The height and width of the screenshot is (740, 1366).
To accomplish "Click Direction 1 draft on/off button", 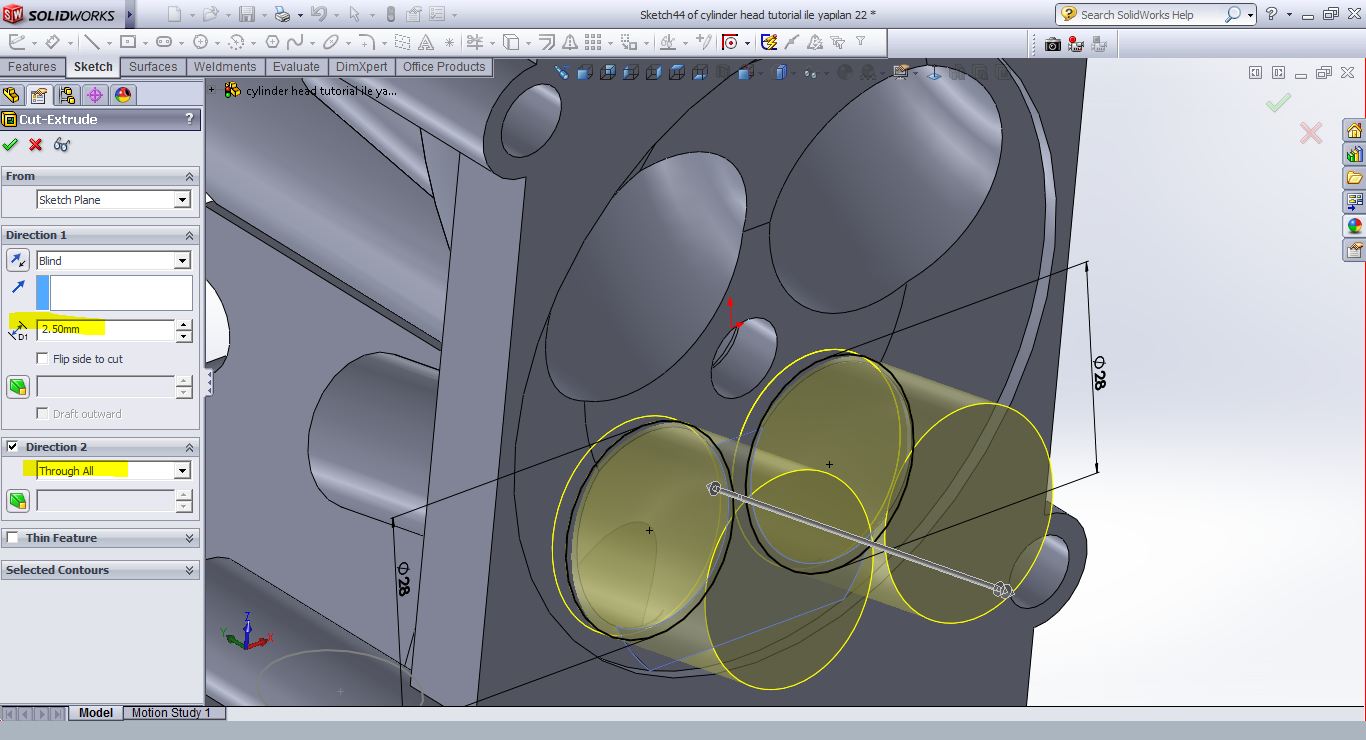I will 18,387.
